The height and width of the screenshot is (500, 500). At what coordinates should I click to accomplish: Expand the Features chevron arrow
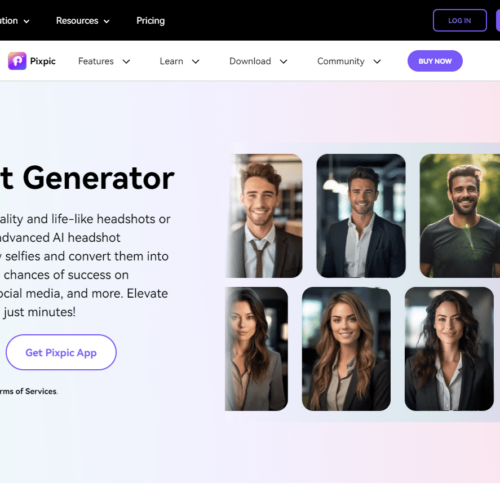(x=126, y=62)
